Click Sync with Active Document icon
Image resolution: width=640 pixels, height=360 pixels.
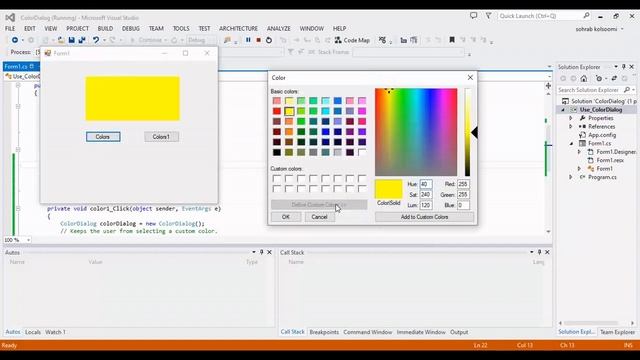614,78
